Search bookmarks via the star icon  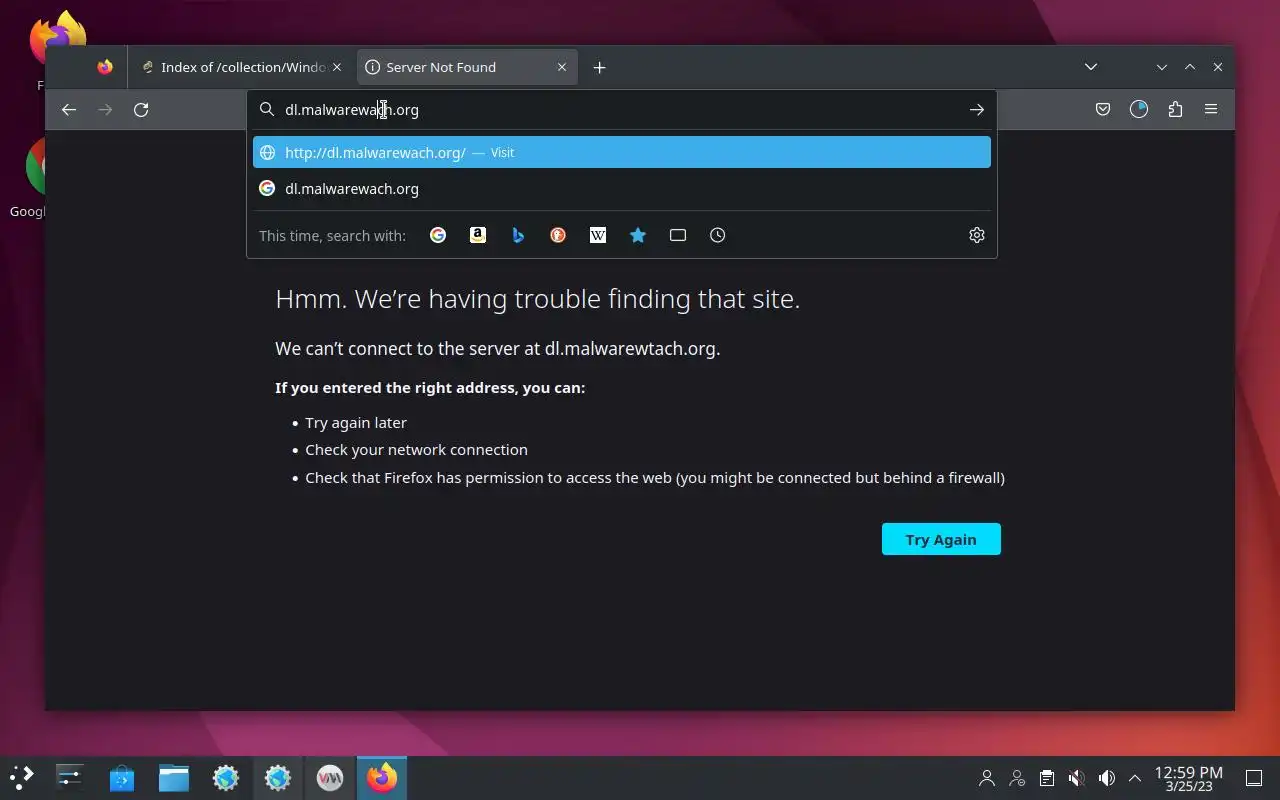(x=638, y=235)
